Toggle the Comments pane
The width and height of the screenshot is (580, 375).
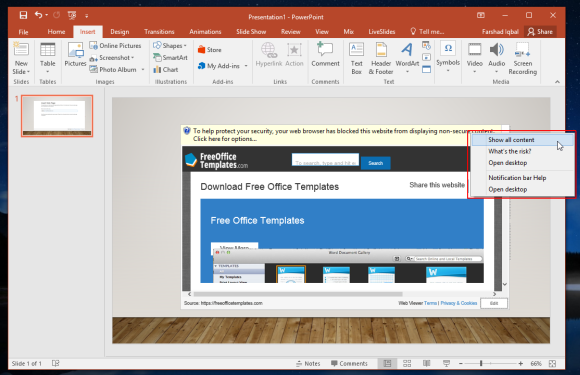click(x=349, y=364)
